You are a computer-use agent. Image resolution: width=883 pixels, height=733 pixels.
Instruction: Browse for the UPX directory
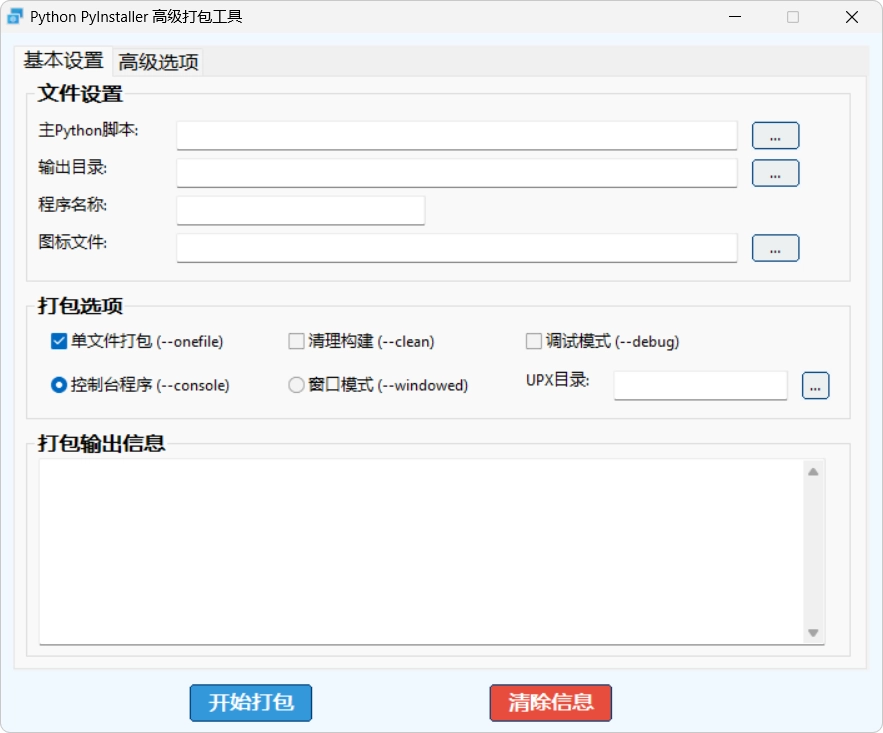pyautogui.click(x=815, y=386)
